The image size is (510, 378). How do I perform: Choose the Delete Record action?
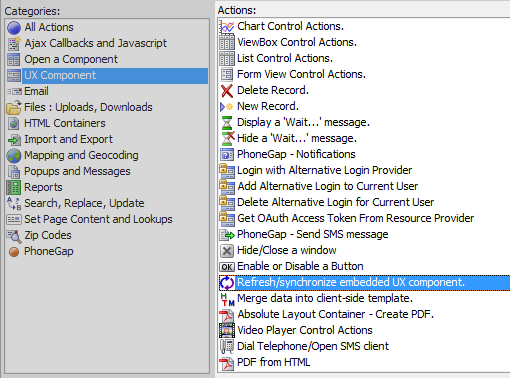(x=273, y=90)
